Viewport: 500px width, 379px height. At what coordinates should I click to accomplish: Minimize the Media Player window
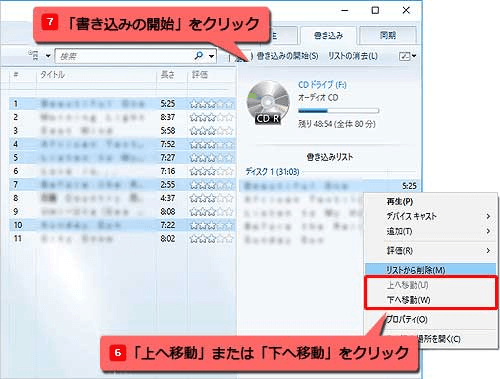pyautogui.click(x=345, y=11)
